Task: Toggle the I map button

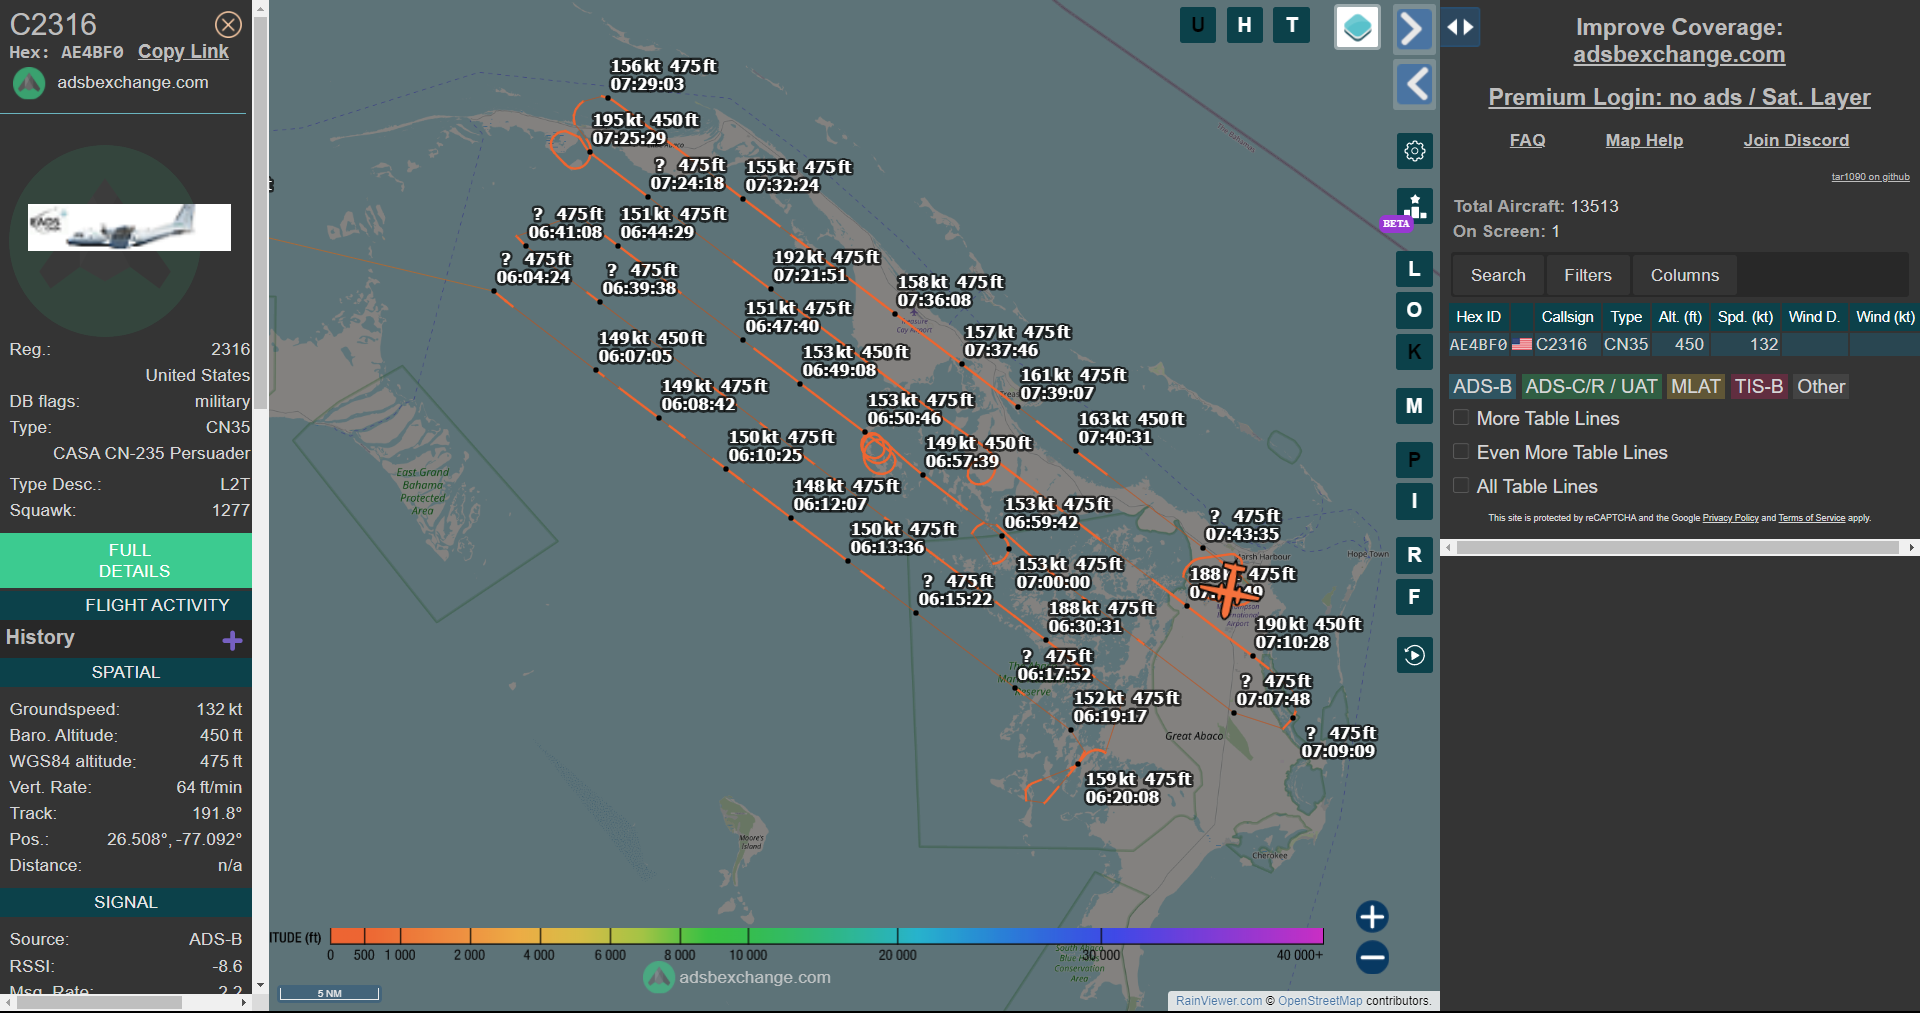Action: pos(1414,501)
